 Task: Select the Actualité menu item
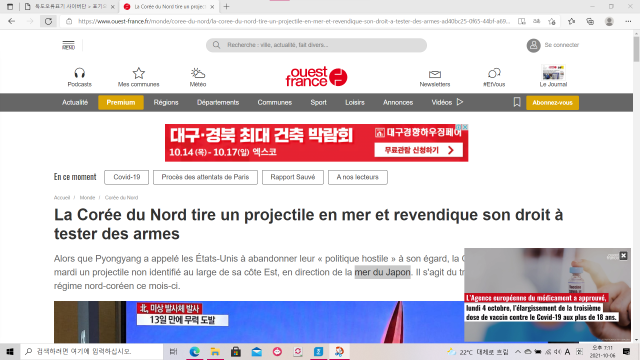75,102
